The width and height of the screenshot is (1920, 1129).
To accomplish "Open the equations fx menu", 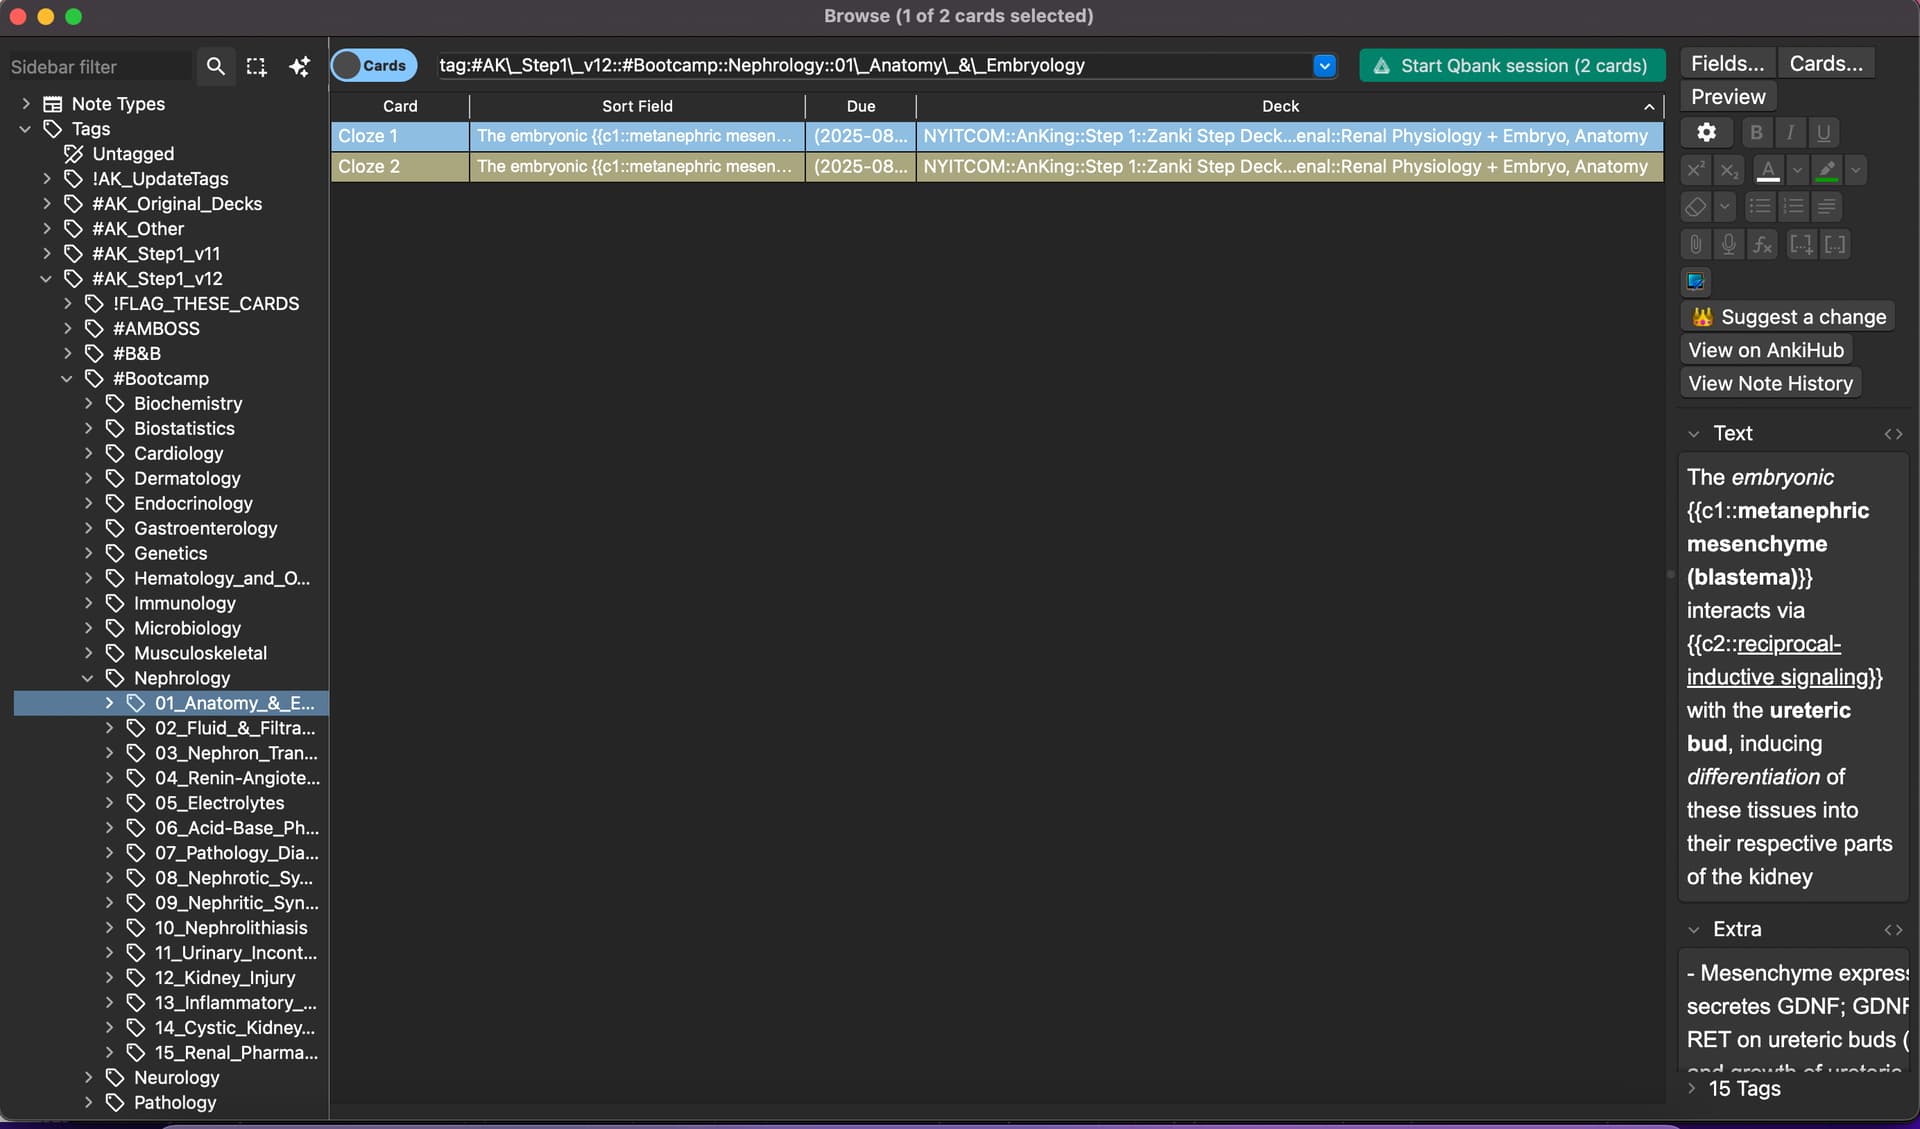I will (1762, 244).
